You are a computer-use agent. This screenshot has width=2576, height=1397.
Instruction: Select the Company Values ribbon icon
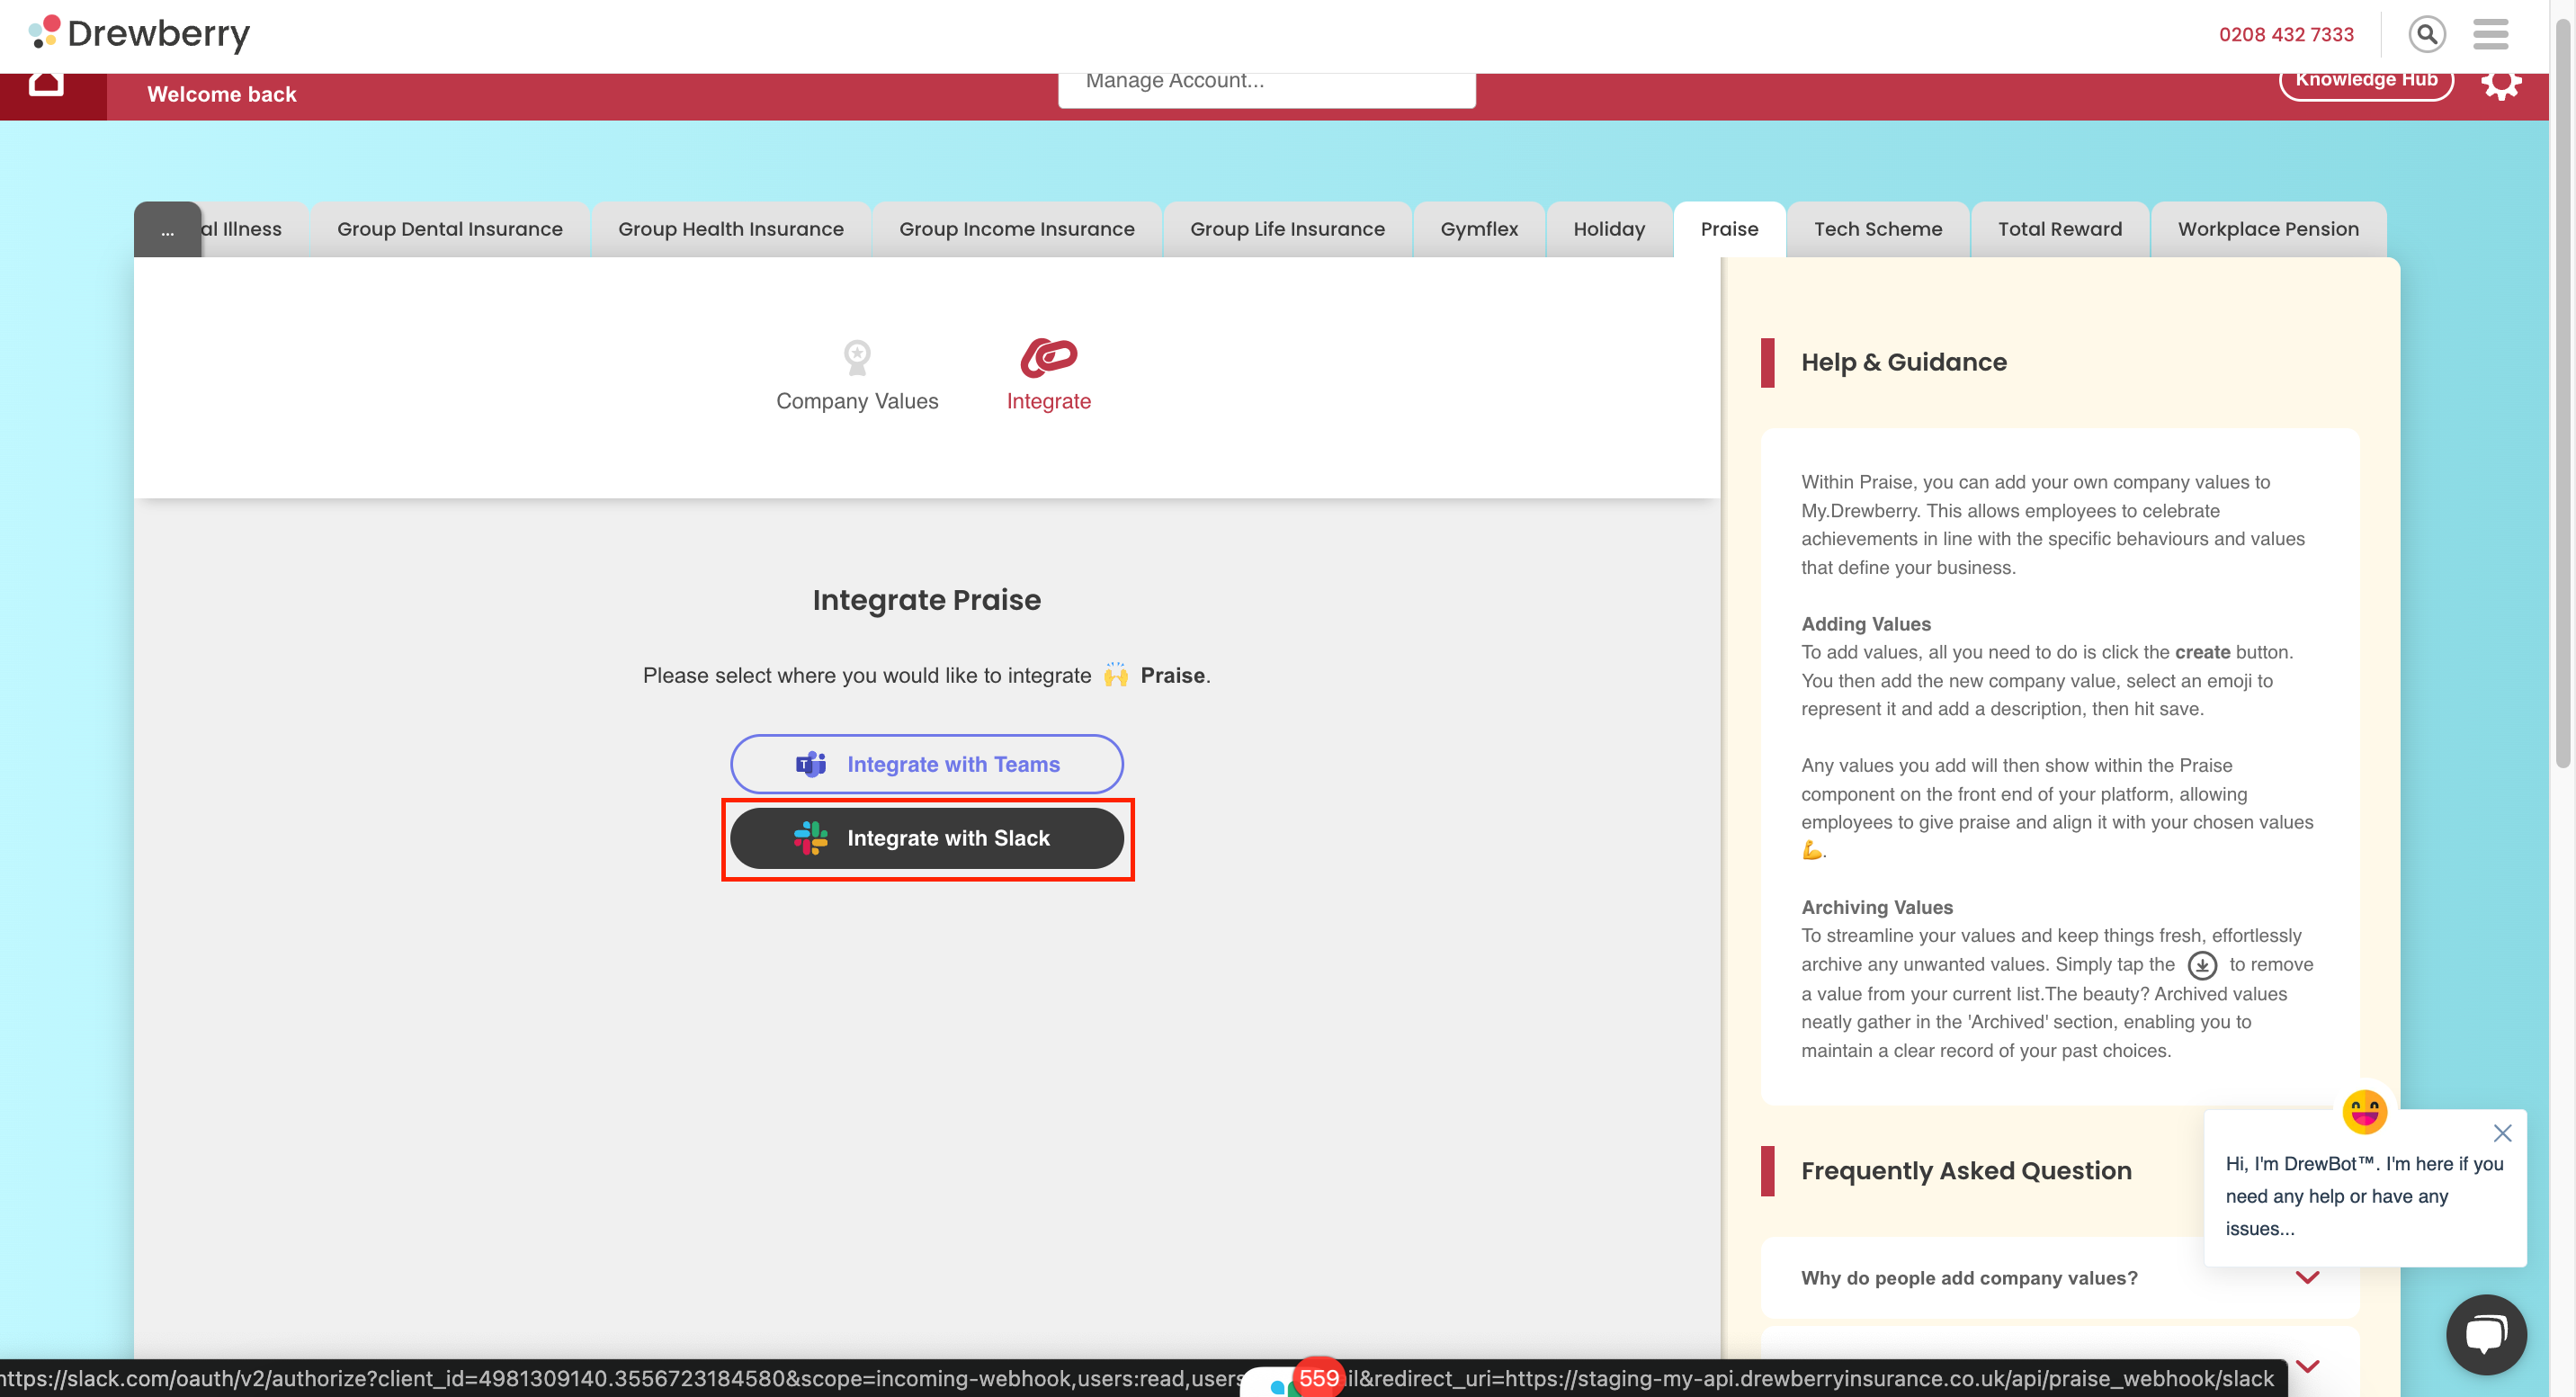(857, 357)
